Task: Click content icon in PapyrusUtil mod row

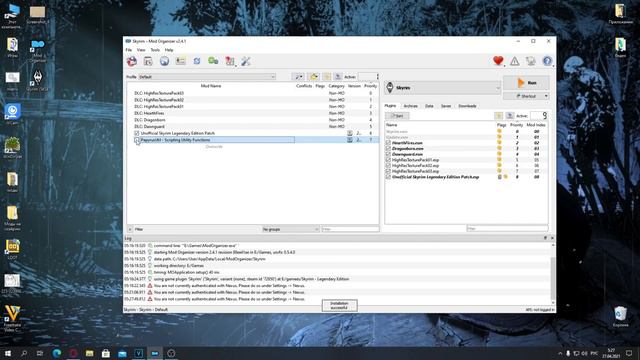Action: click(349, 140)
